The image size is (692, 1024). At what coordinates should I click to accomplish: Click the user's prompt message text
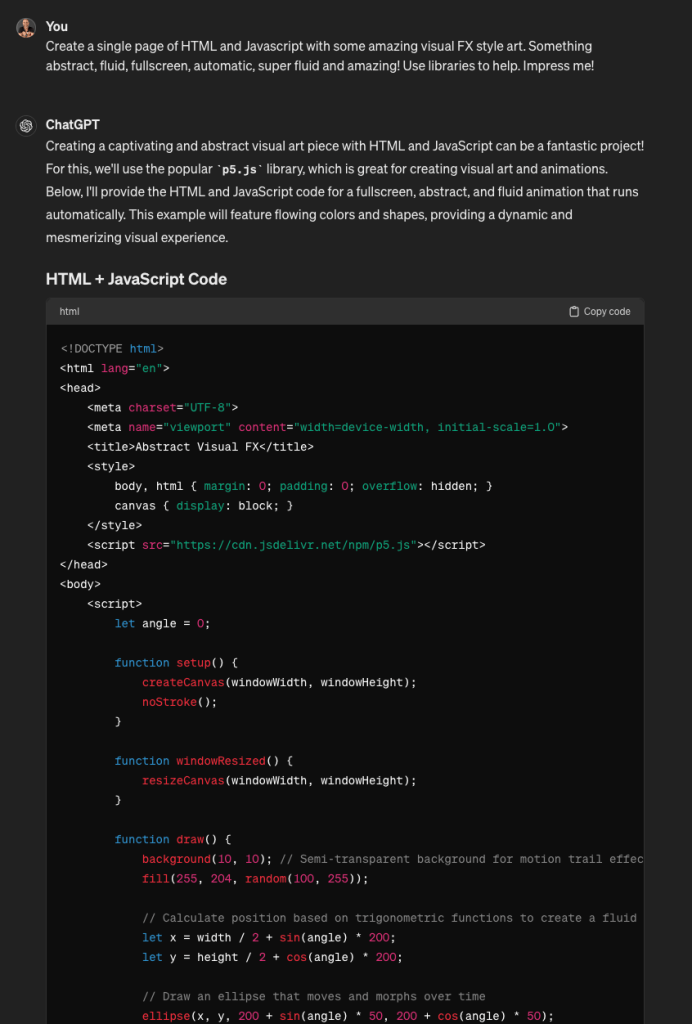pos(319,56)
